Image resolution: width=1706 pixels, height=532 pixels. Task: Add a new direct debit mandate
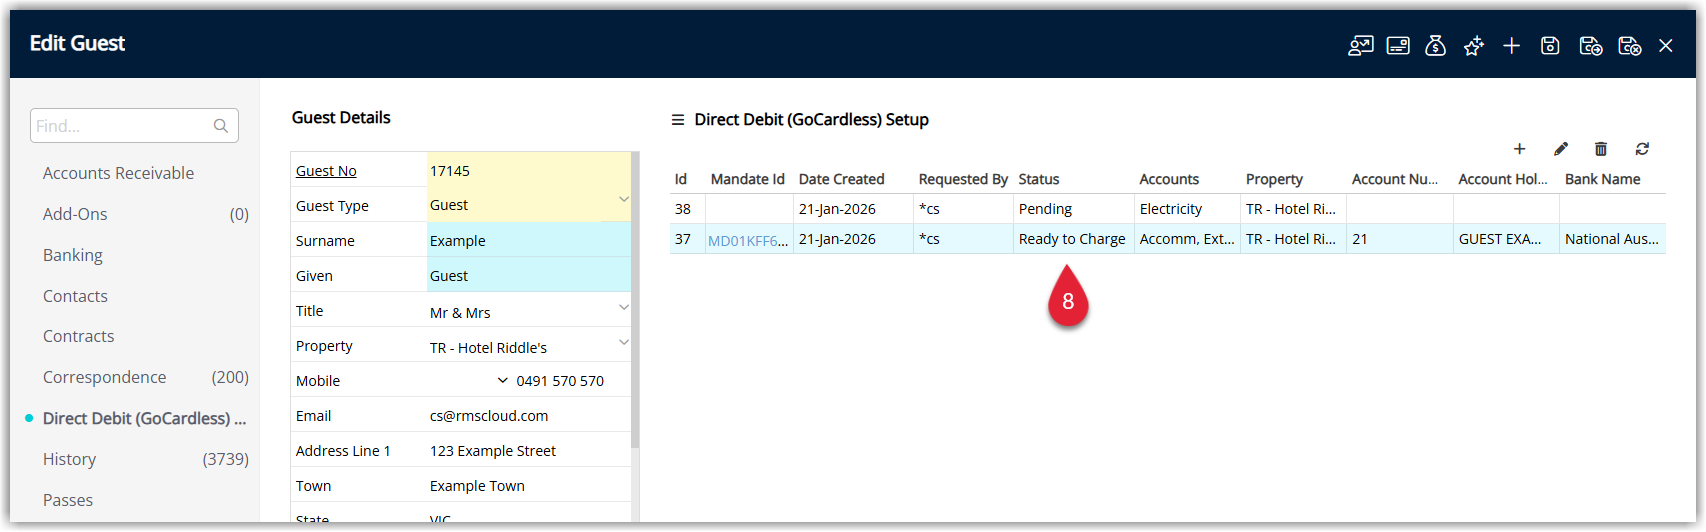click(x=1519, y=149)
